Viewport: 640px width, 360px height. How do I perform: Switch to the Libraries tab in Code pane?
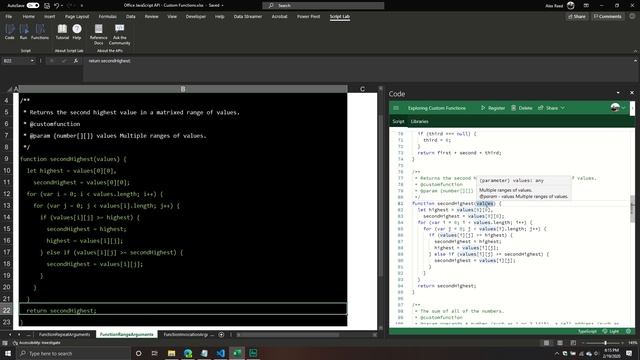pos(420,122)
